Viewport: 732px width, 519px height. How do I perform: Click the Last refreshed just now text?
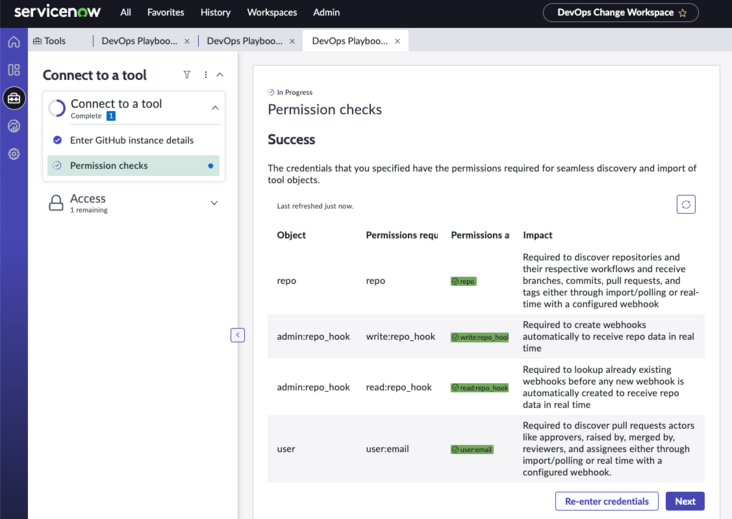(x=315, y=206)
